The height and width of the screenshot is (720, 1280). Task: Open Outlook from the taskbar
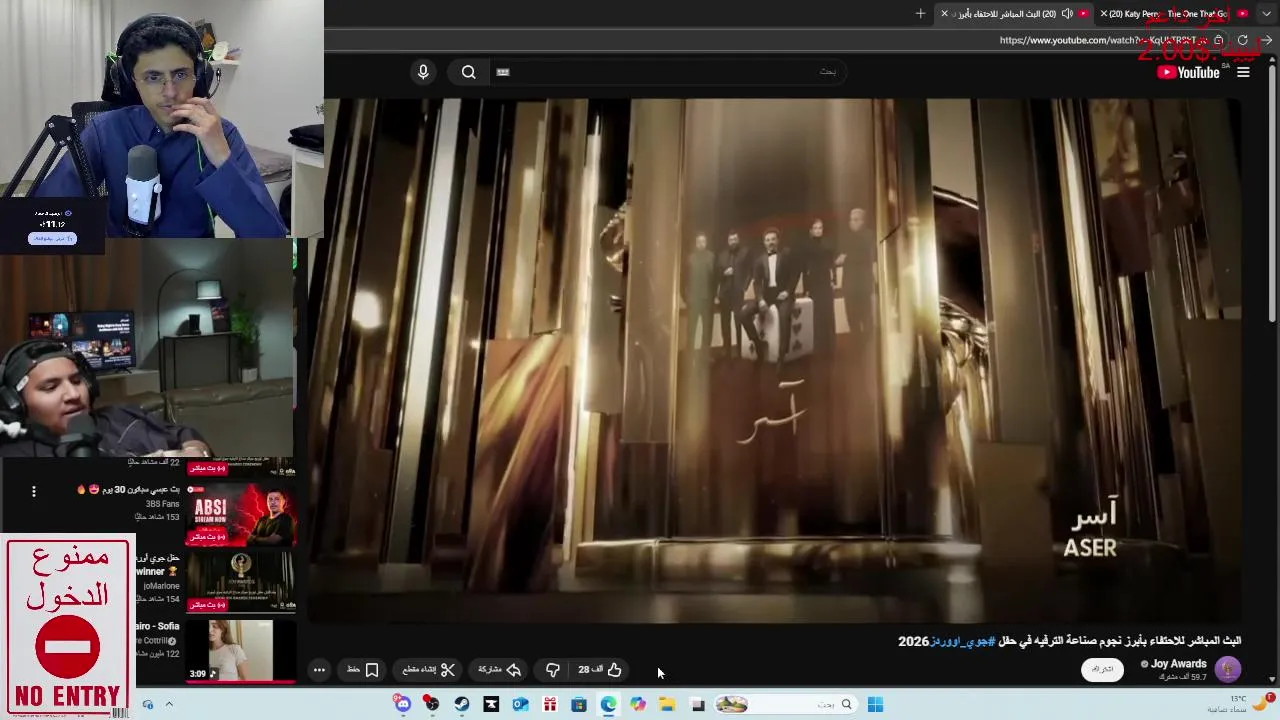click(x=520, y=705)
